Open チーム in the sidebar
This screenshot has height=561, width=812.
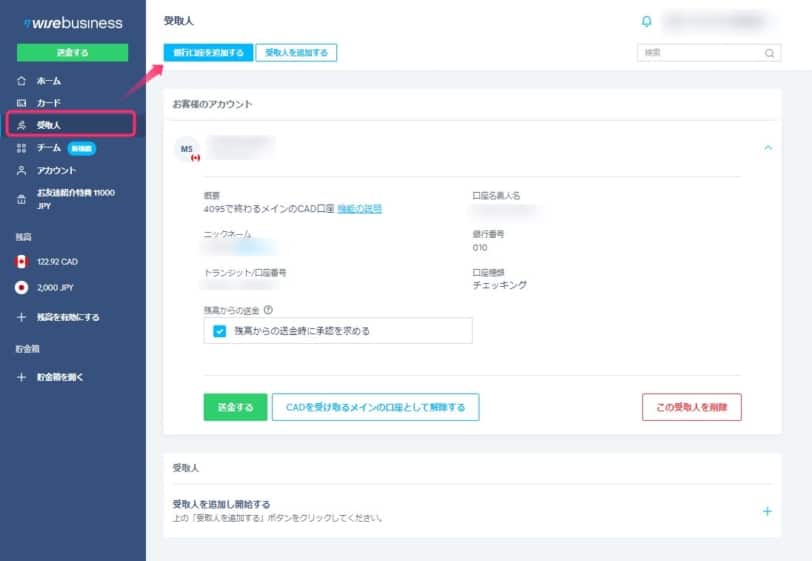49,148
